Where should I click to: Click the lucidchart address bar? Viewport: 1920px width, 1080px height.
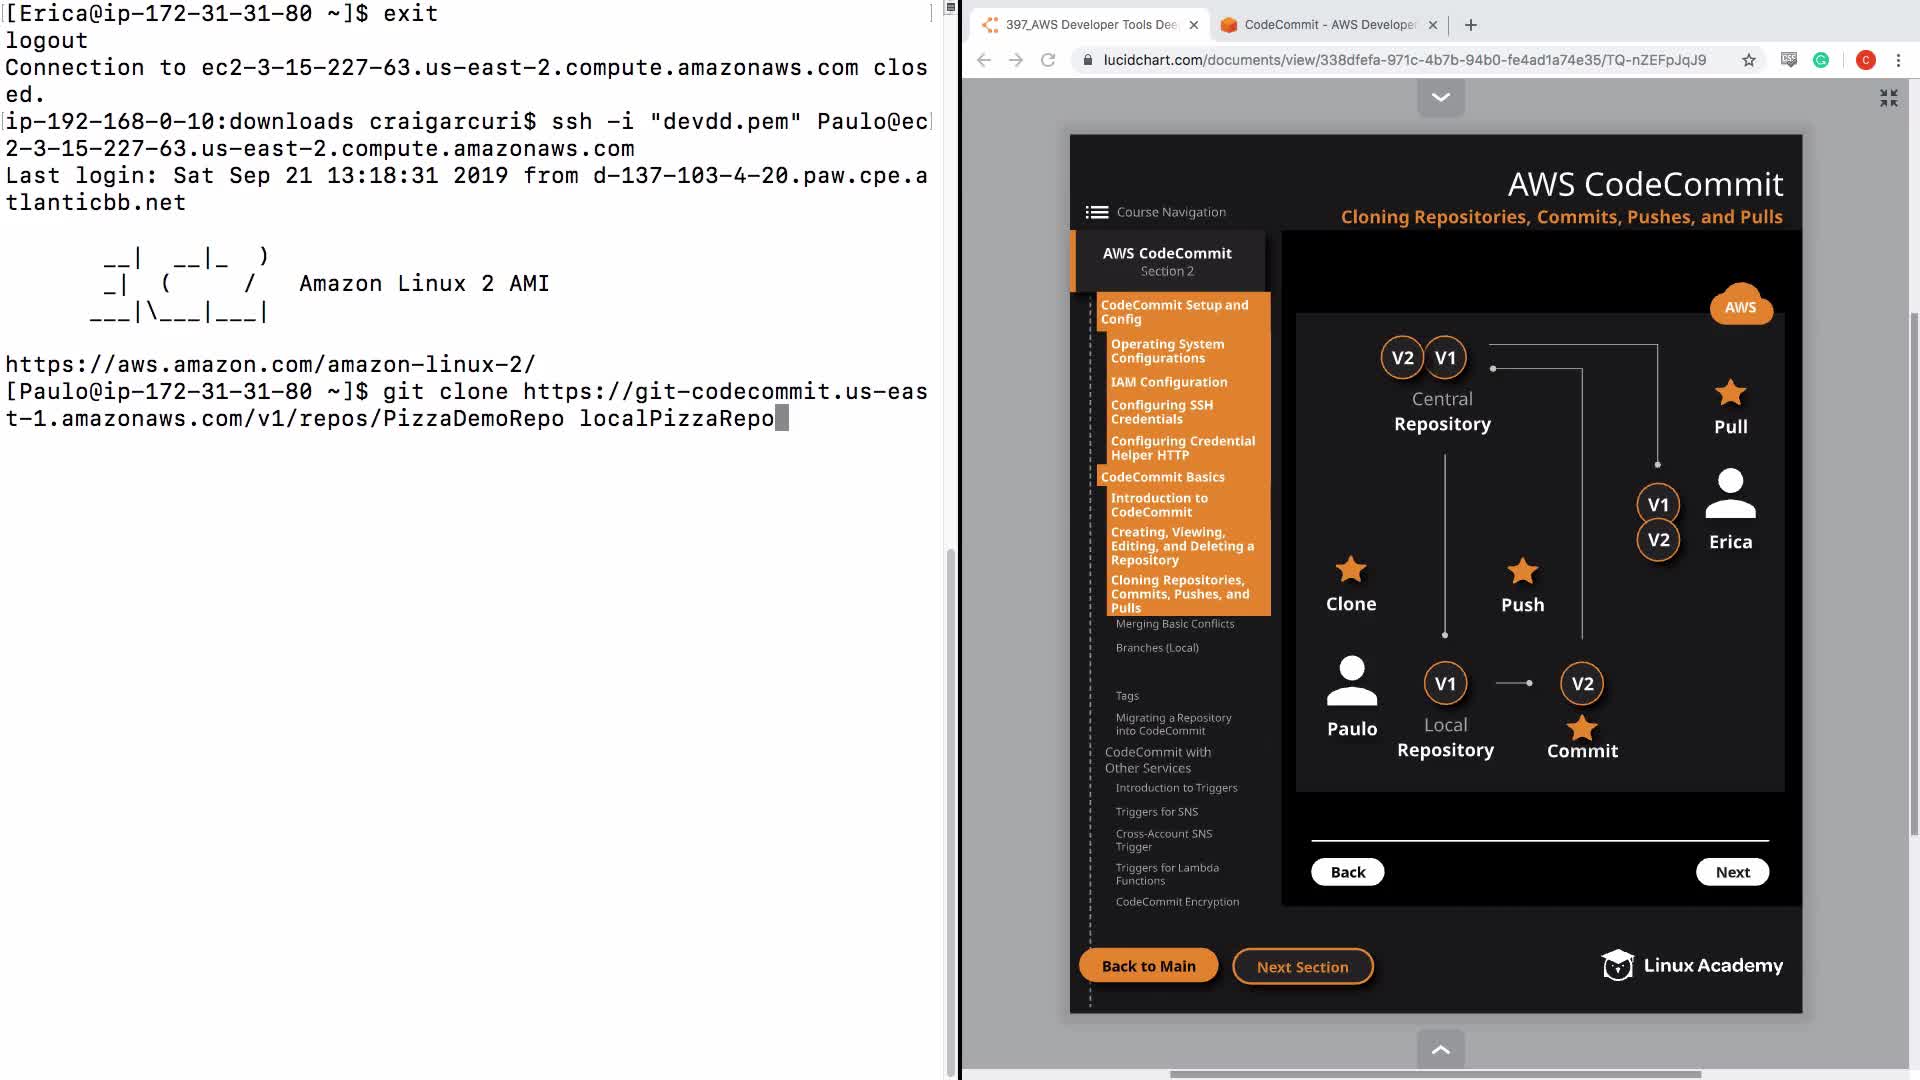coord(1404,60)
